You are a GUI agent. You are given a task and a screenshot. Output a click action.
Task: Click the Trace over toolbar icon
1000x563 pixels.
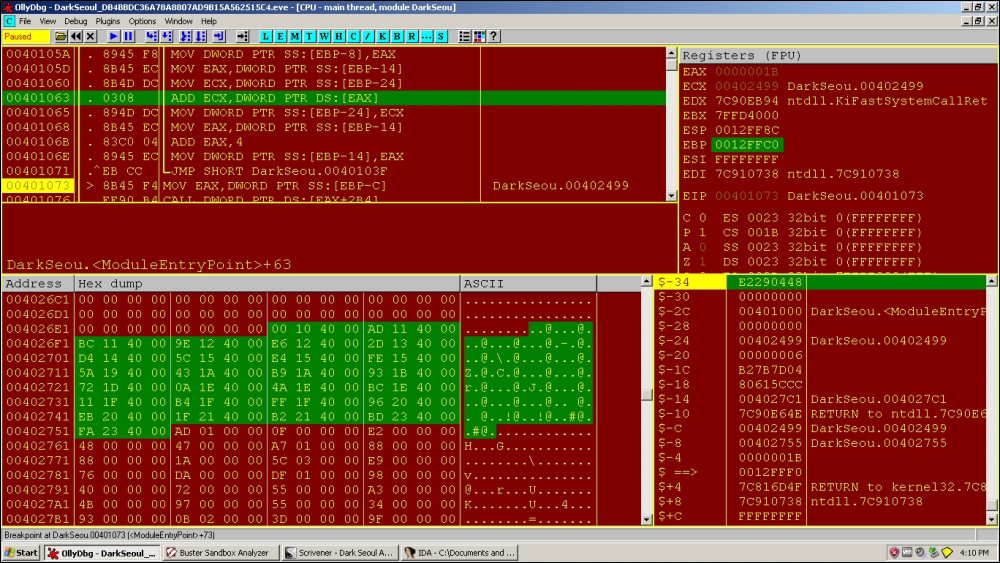click(201, 36)
